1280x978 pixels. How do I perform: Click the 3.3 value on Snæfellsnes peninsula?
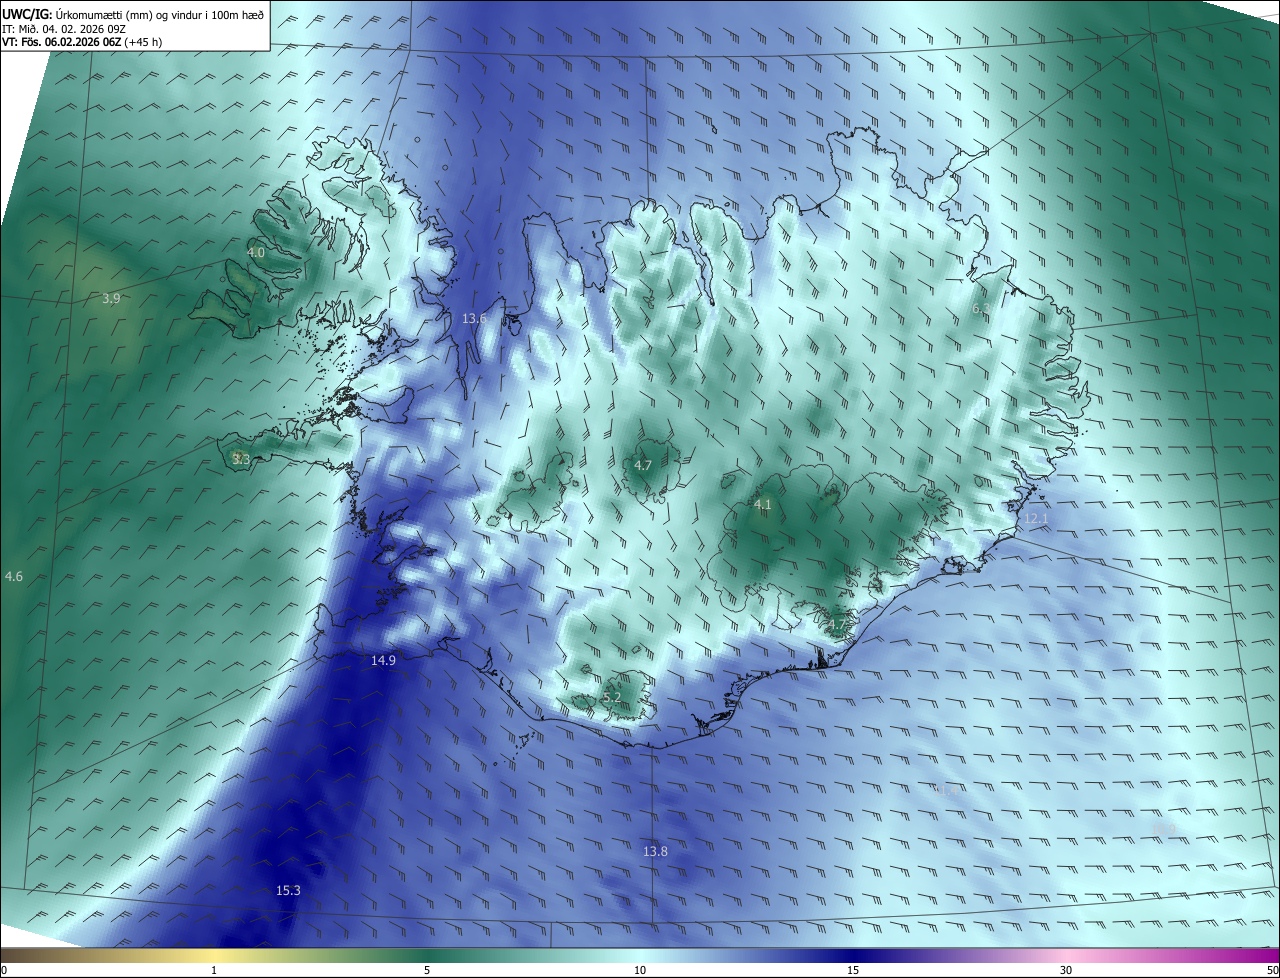240,459
